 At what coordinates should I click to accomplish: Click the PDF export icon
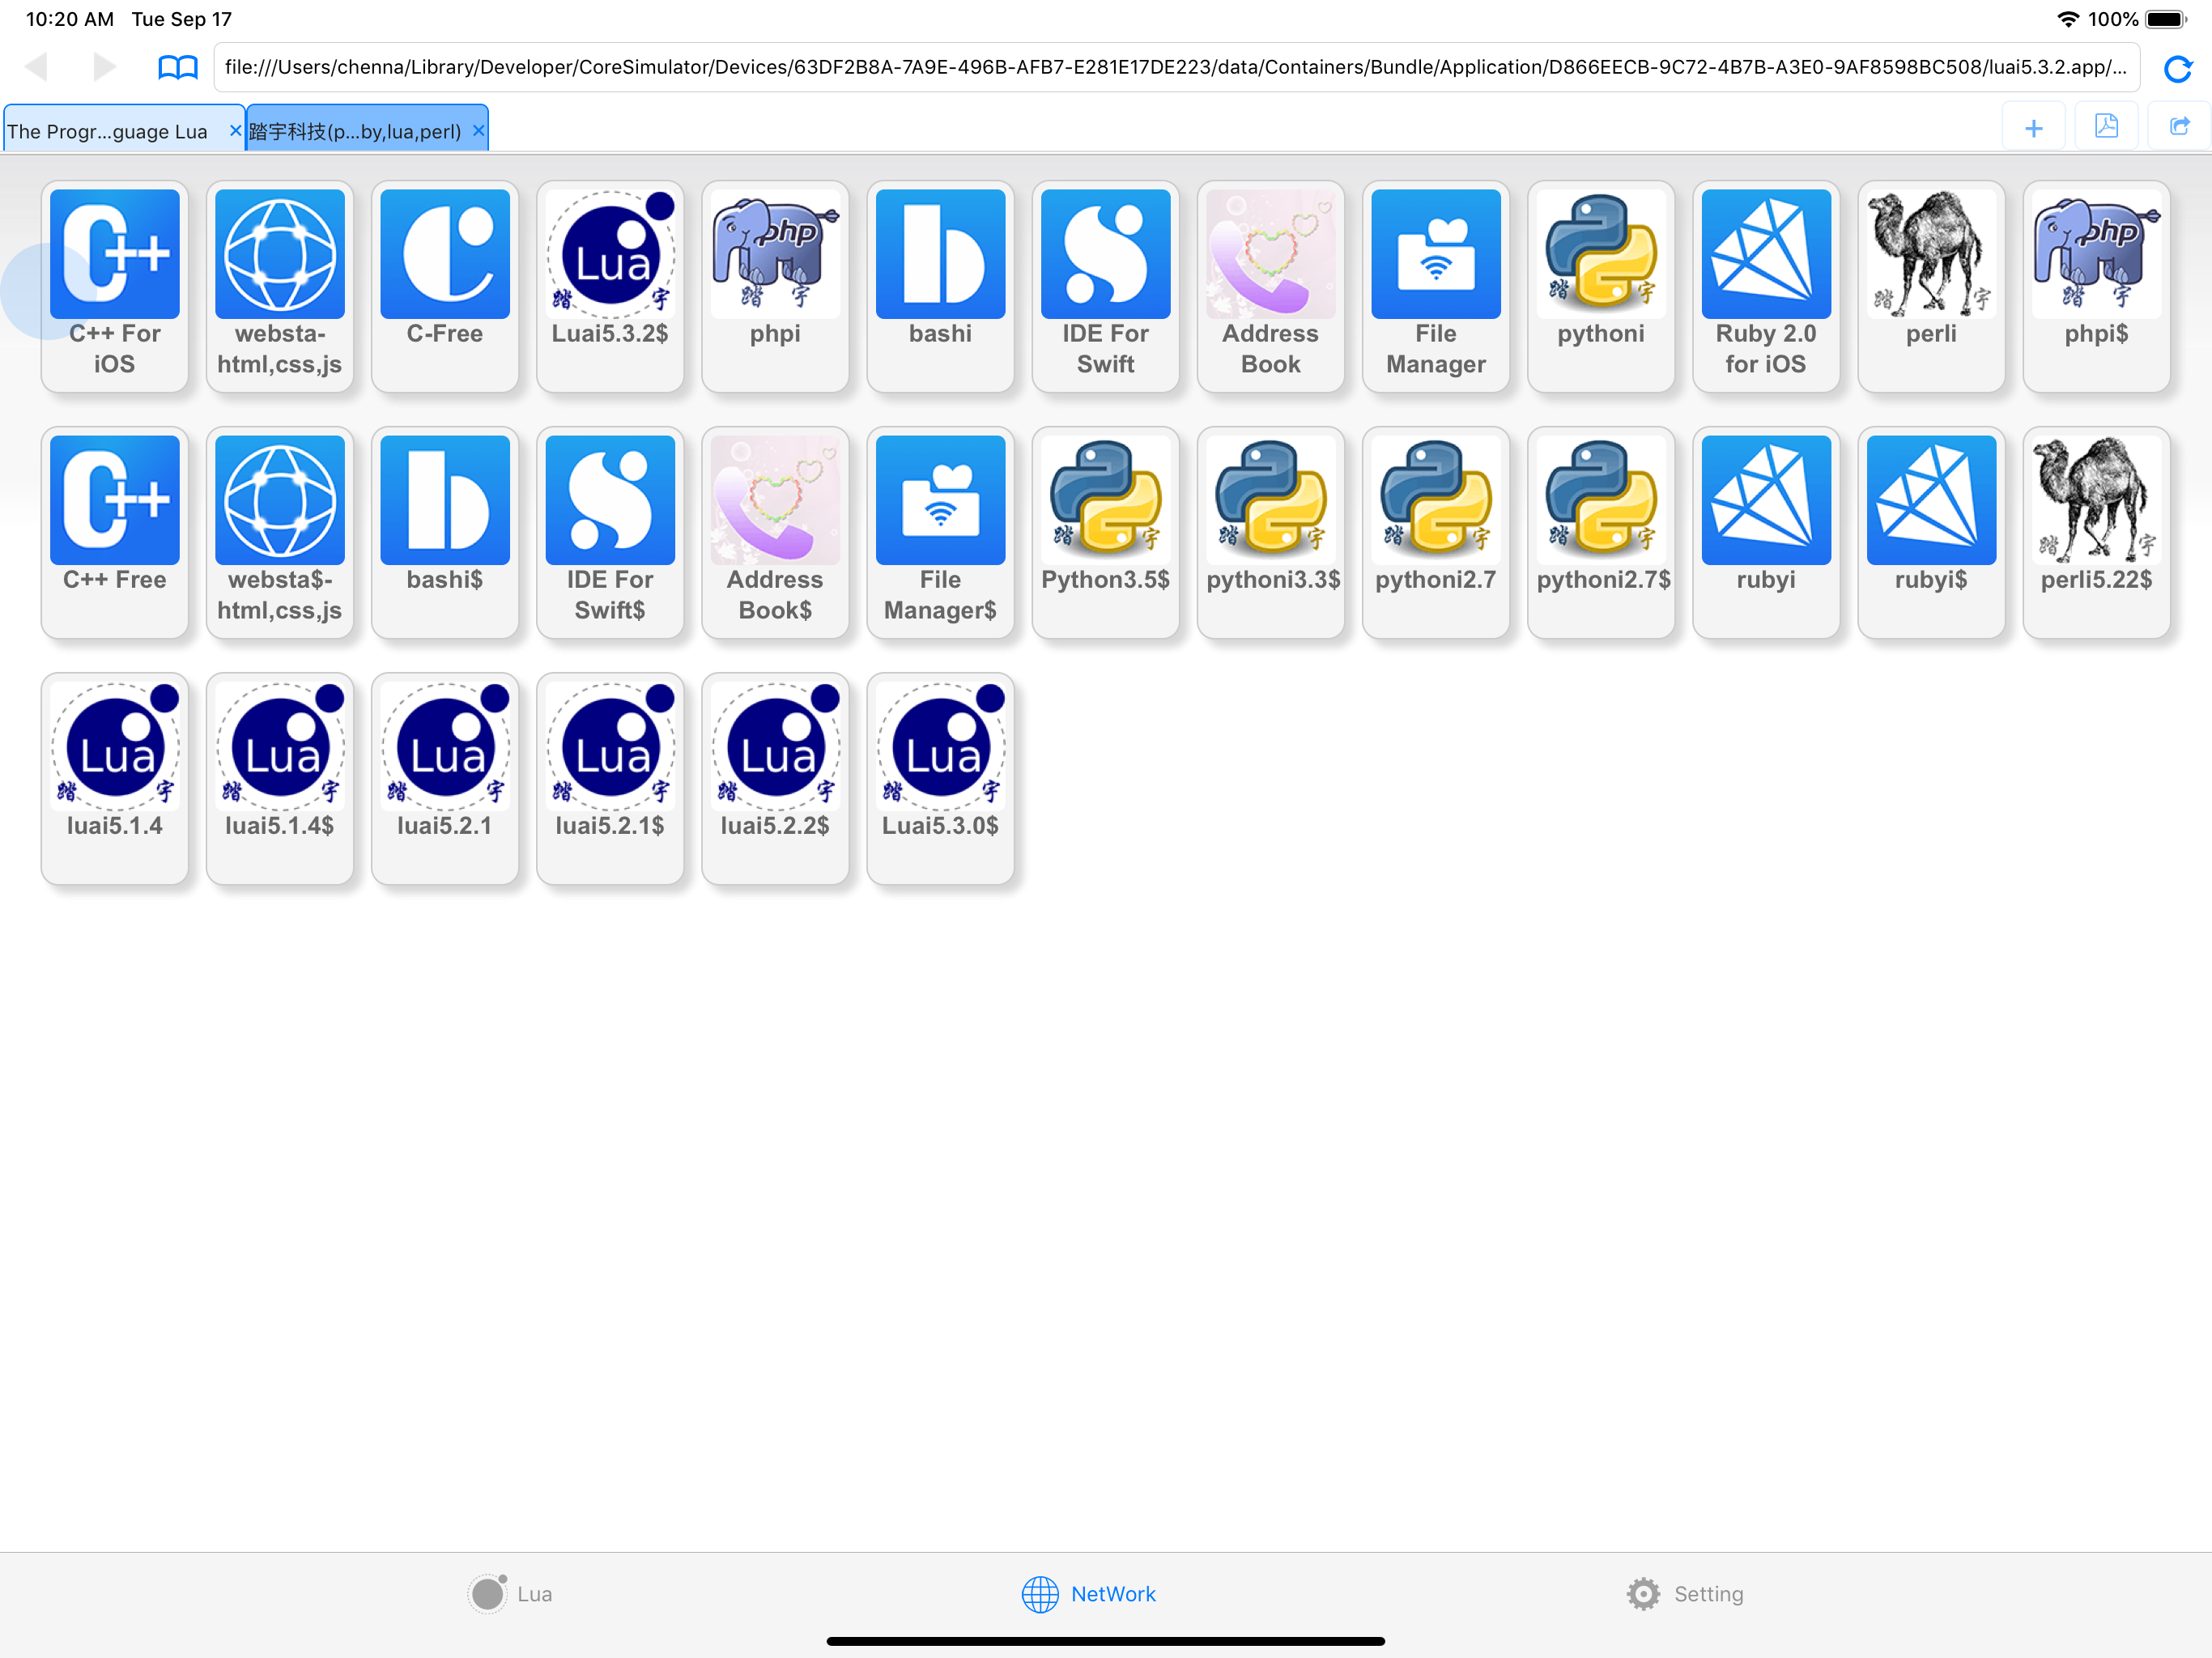(x=2106, y=127)
